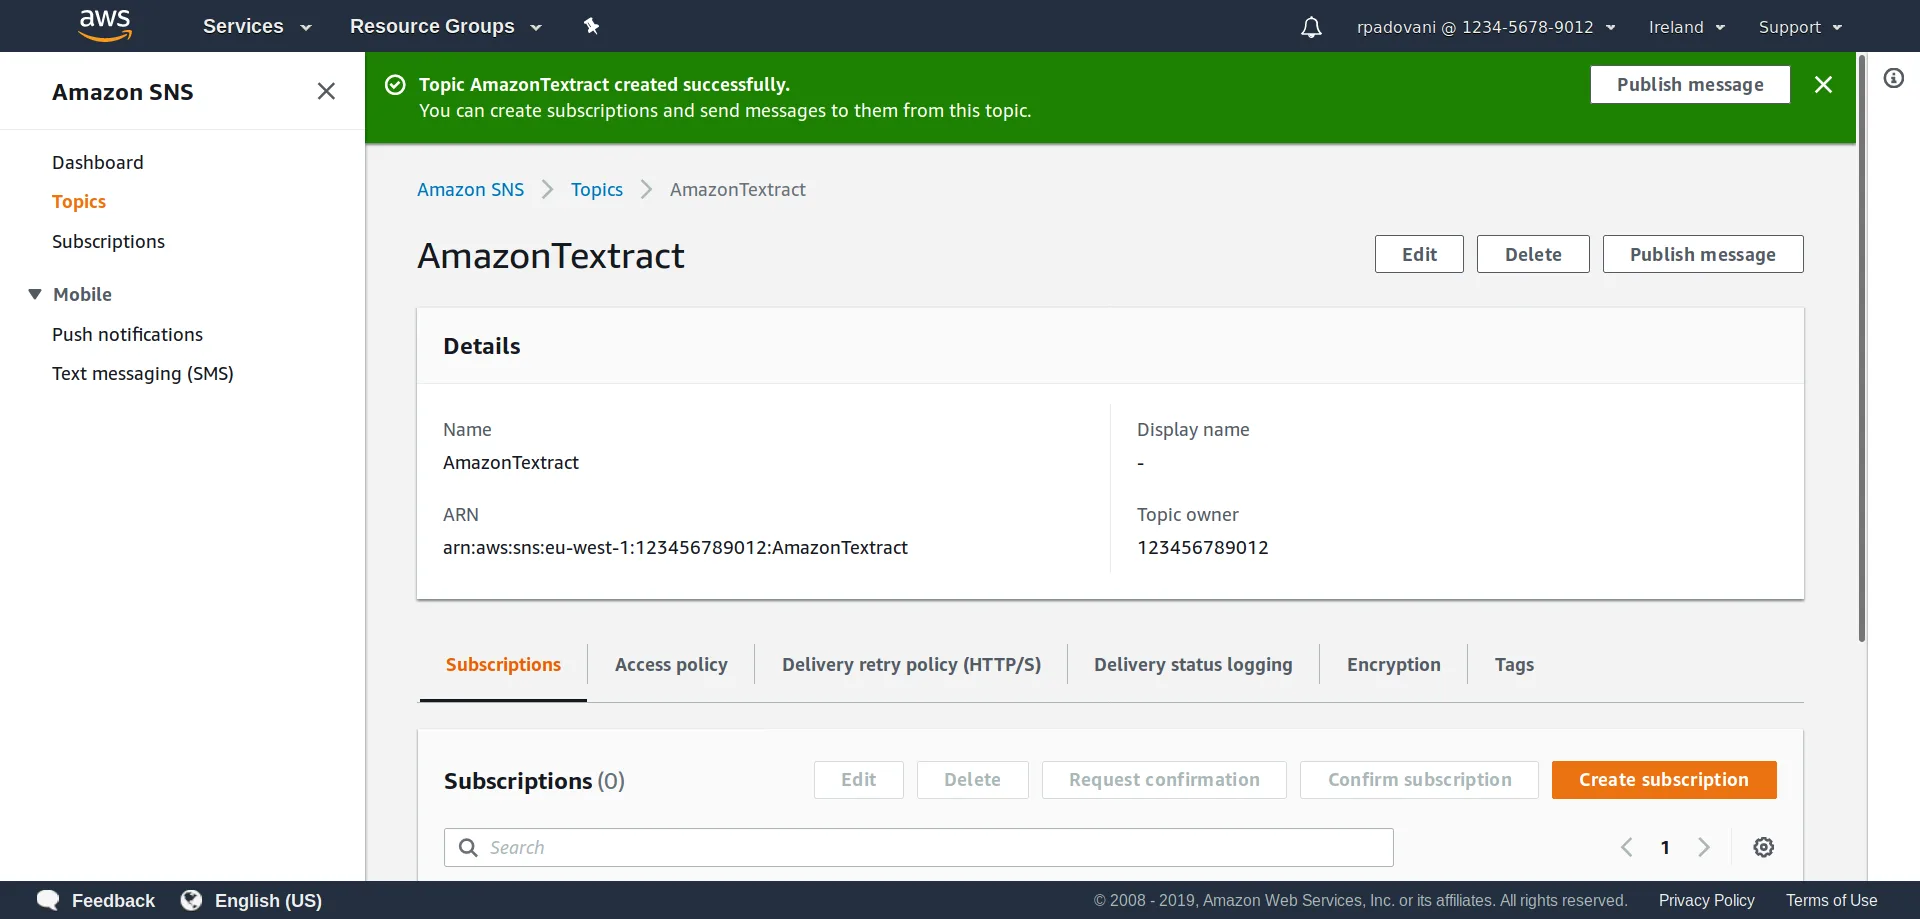Open the Ireland region selector
Viewport: 1920px width, 919px height.
[x=1687, y=27]
